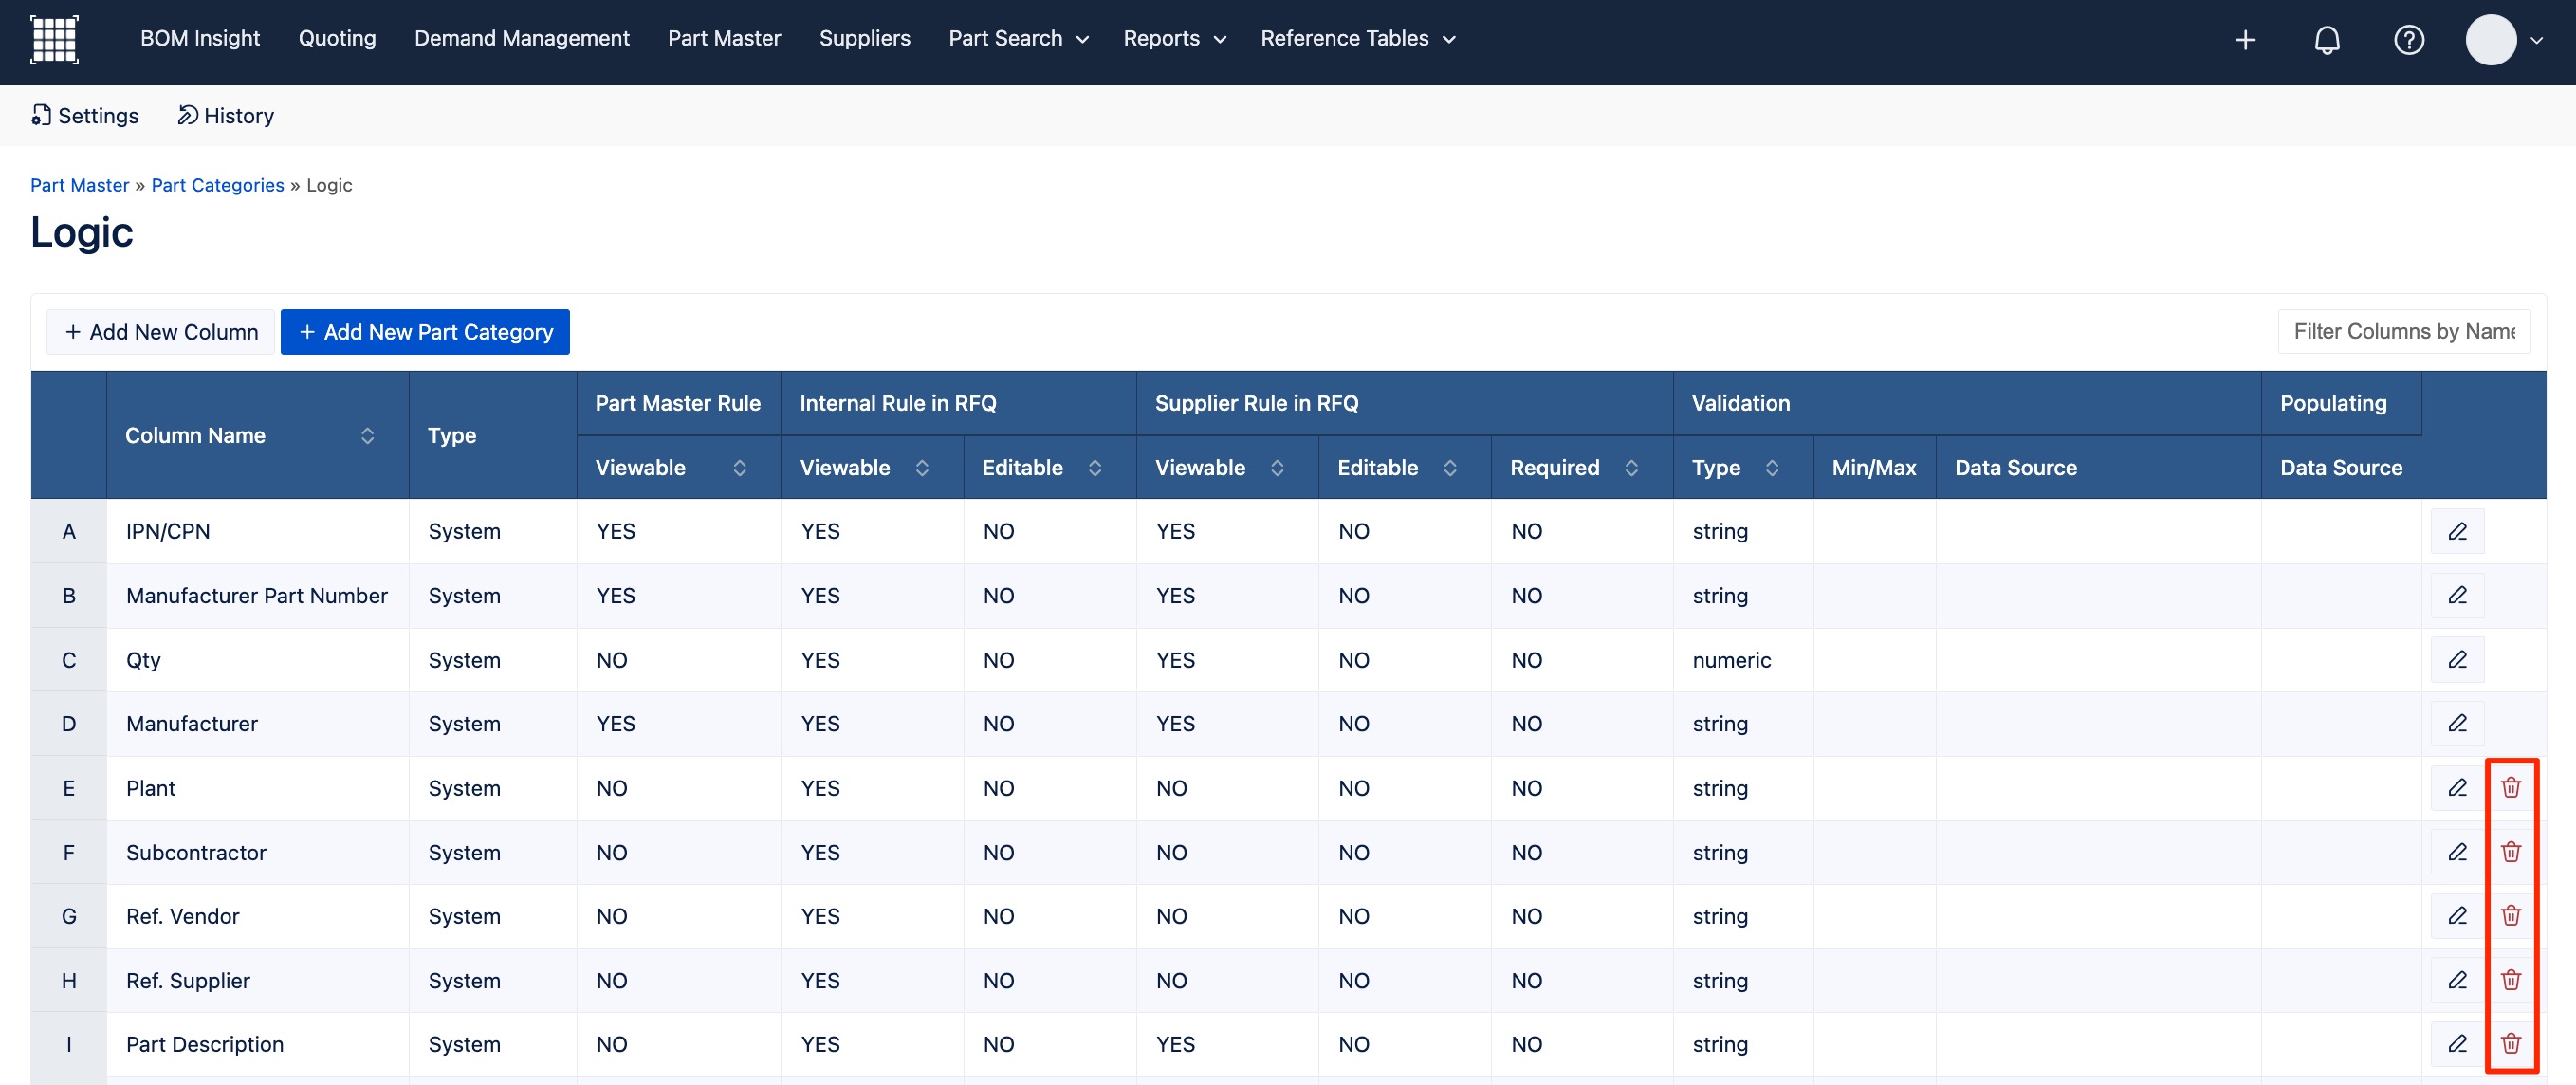The image size is (2576, 1085).
Task: Open the user account dropdown chevron
Action: click(2536, 41)
